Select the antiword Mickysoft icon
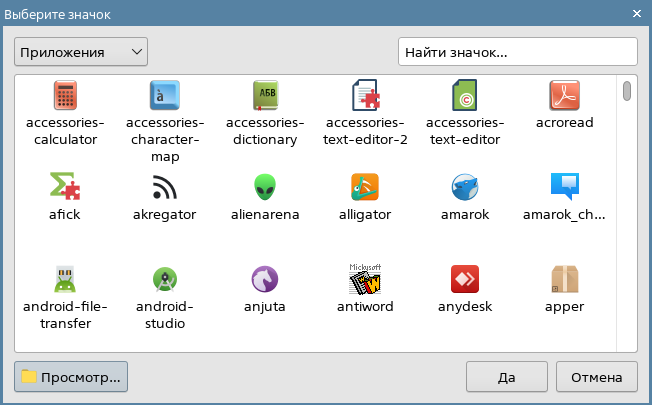This screenshot has height=405, width=652. (x=365, y=279)
